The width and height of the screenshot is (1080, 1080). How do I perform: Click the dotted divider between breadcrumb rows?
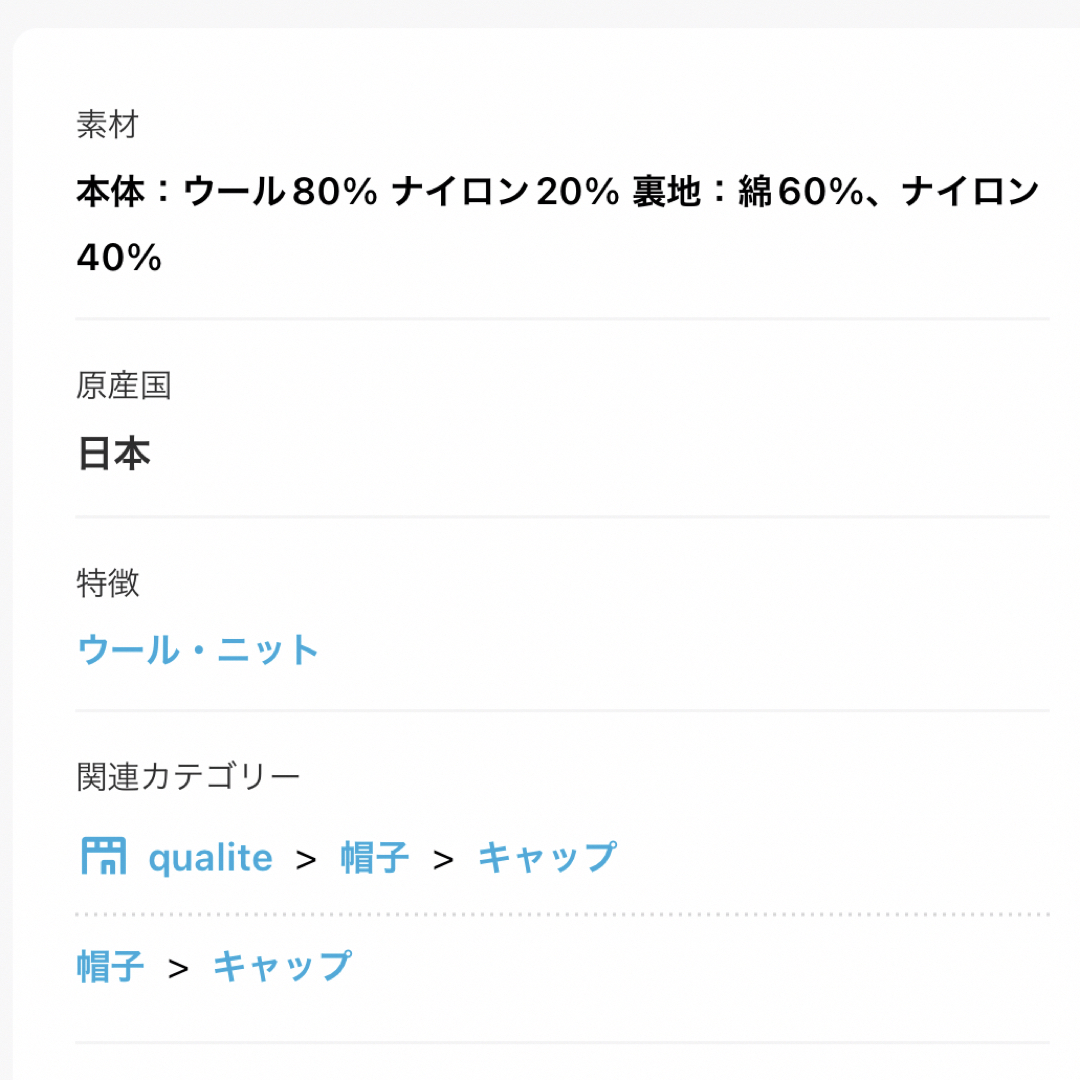(562, 915)
